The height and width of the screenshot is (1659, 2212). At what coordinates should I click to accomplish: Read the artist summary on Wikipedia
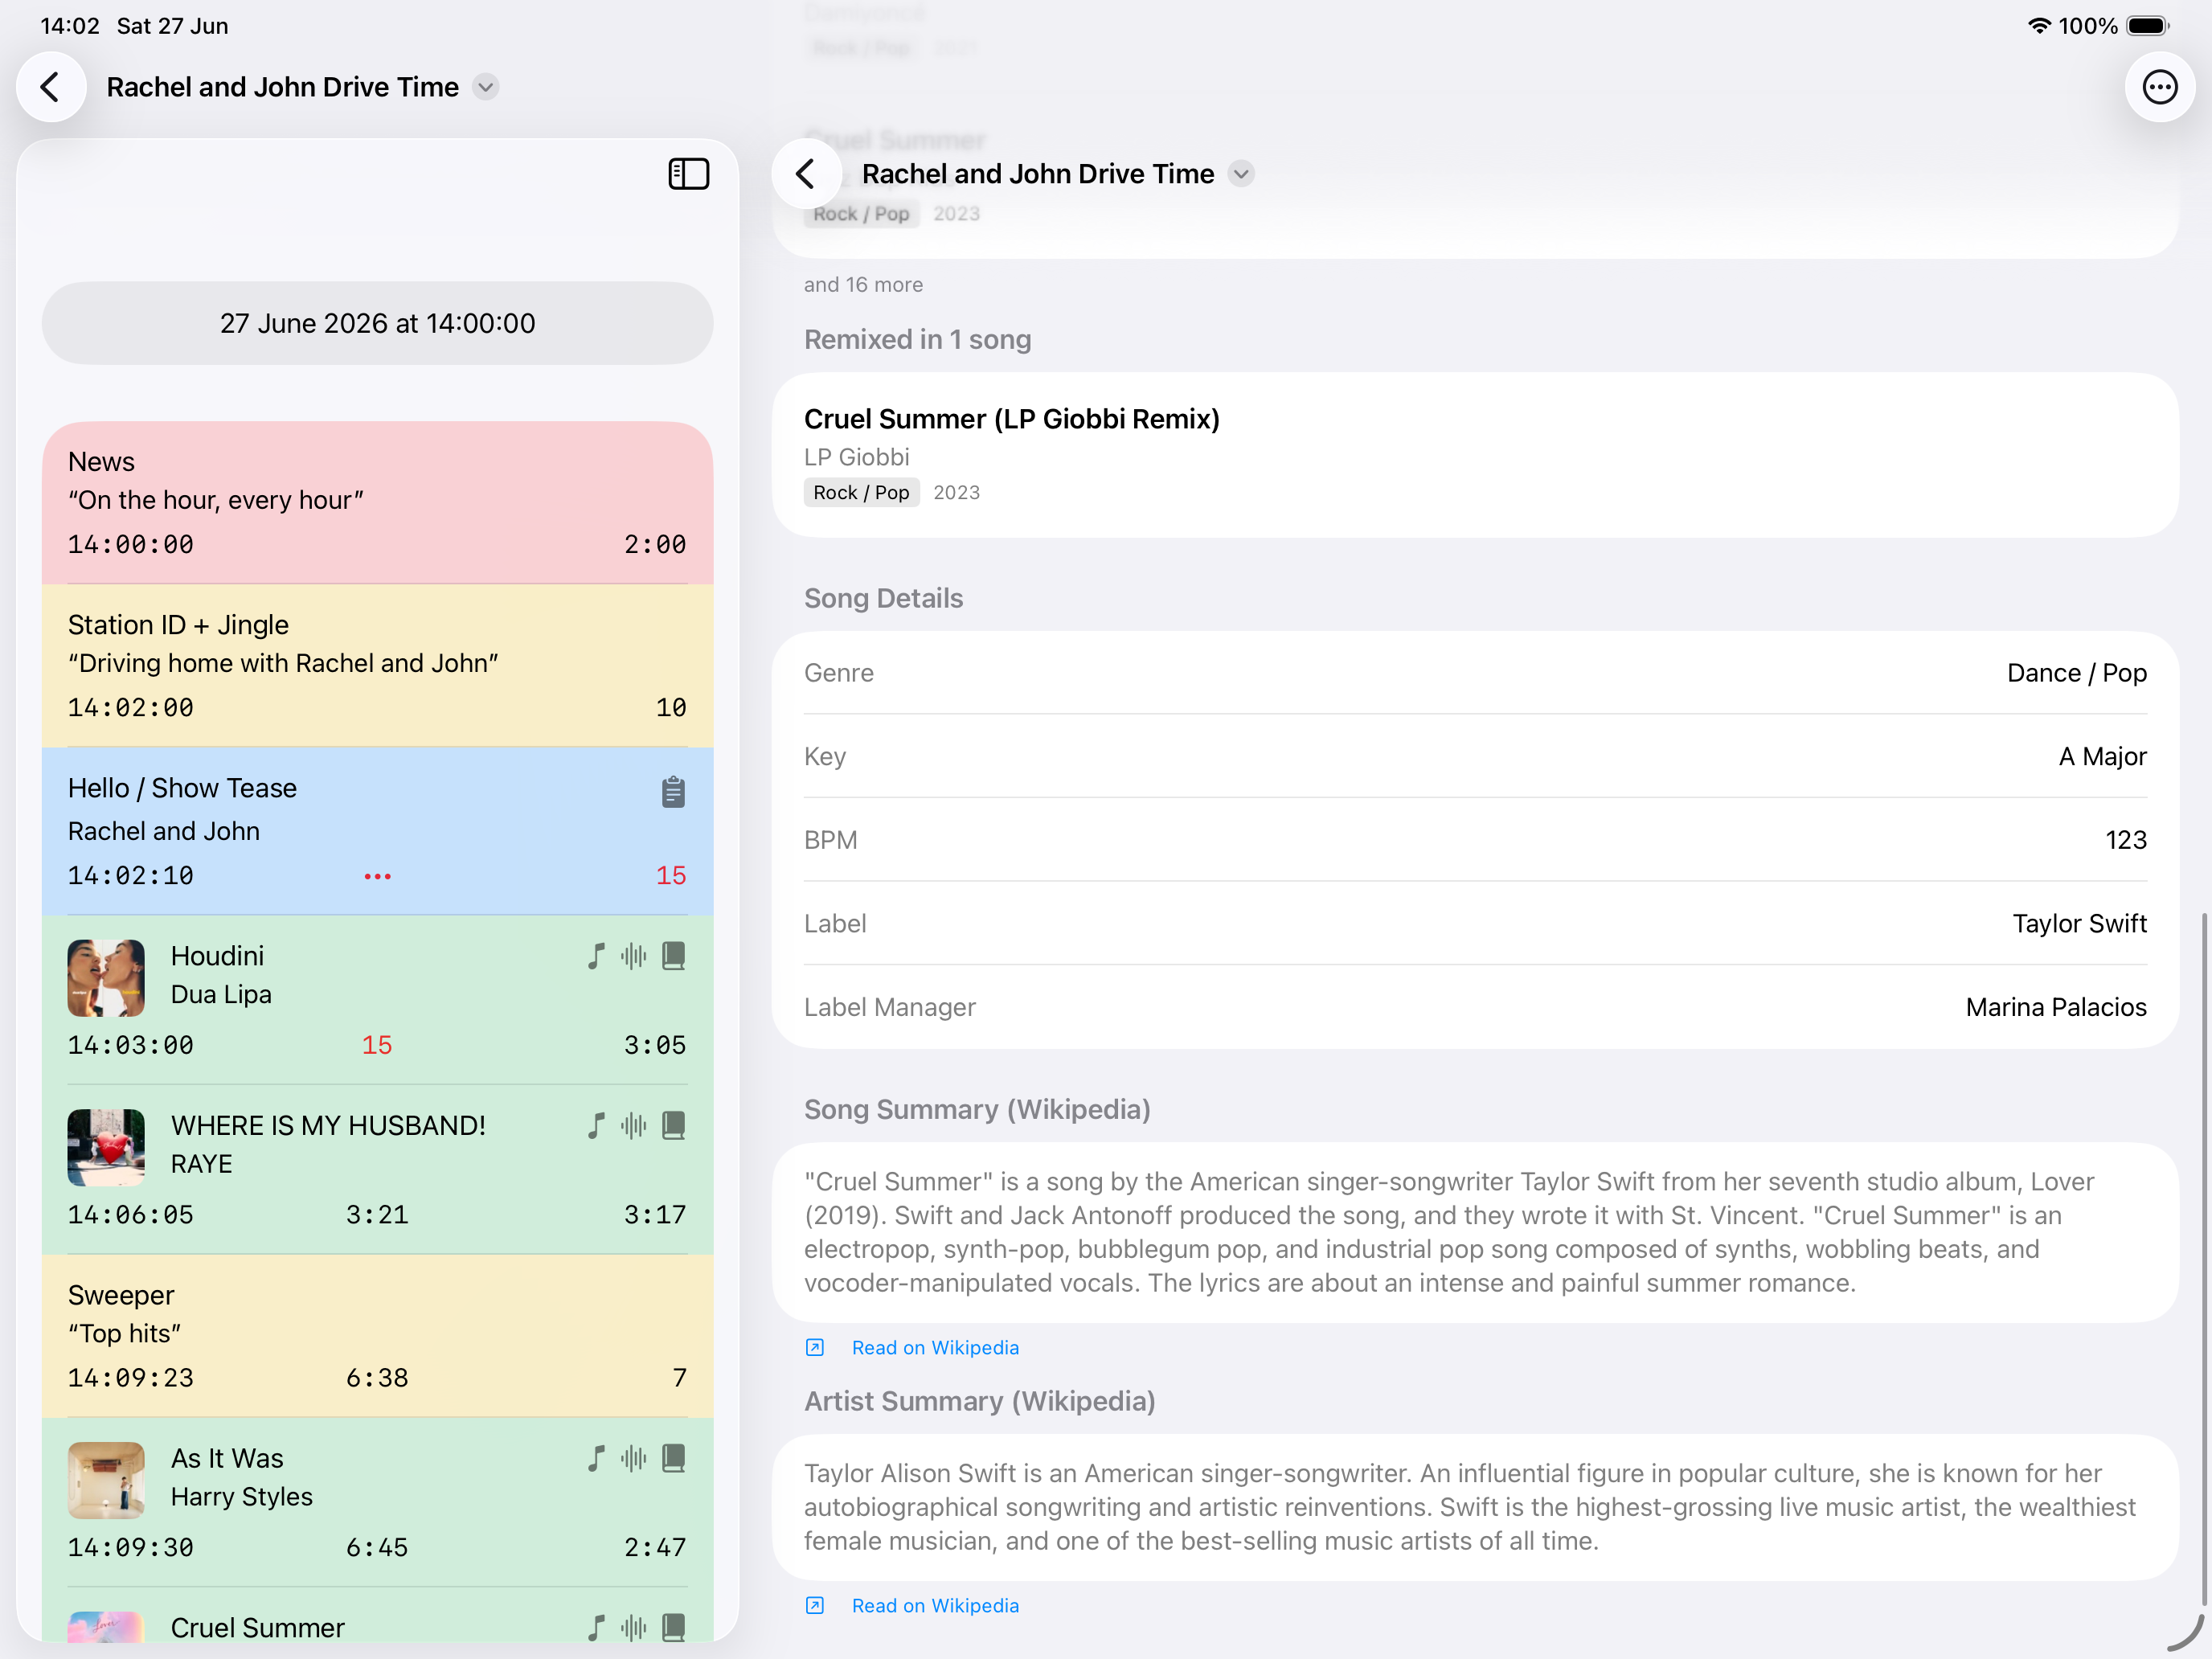click(x=935, y=1605)
